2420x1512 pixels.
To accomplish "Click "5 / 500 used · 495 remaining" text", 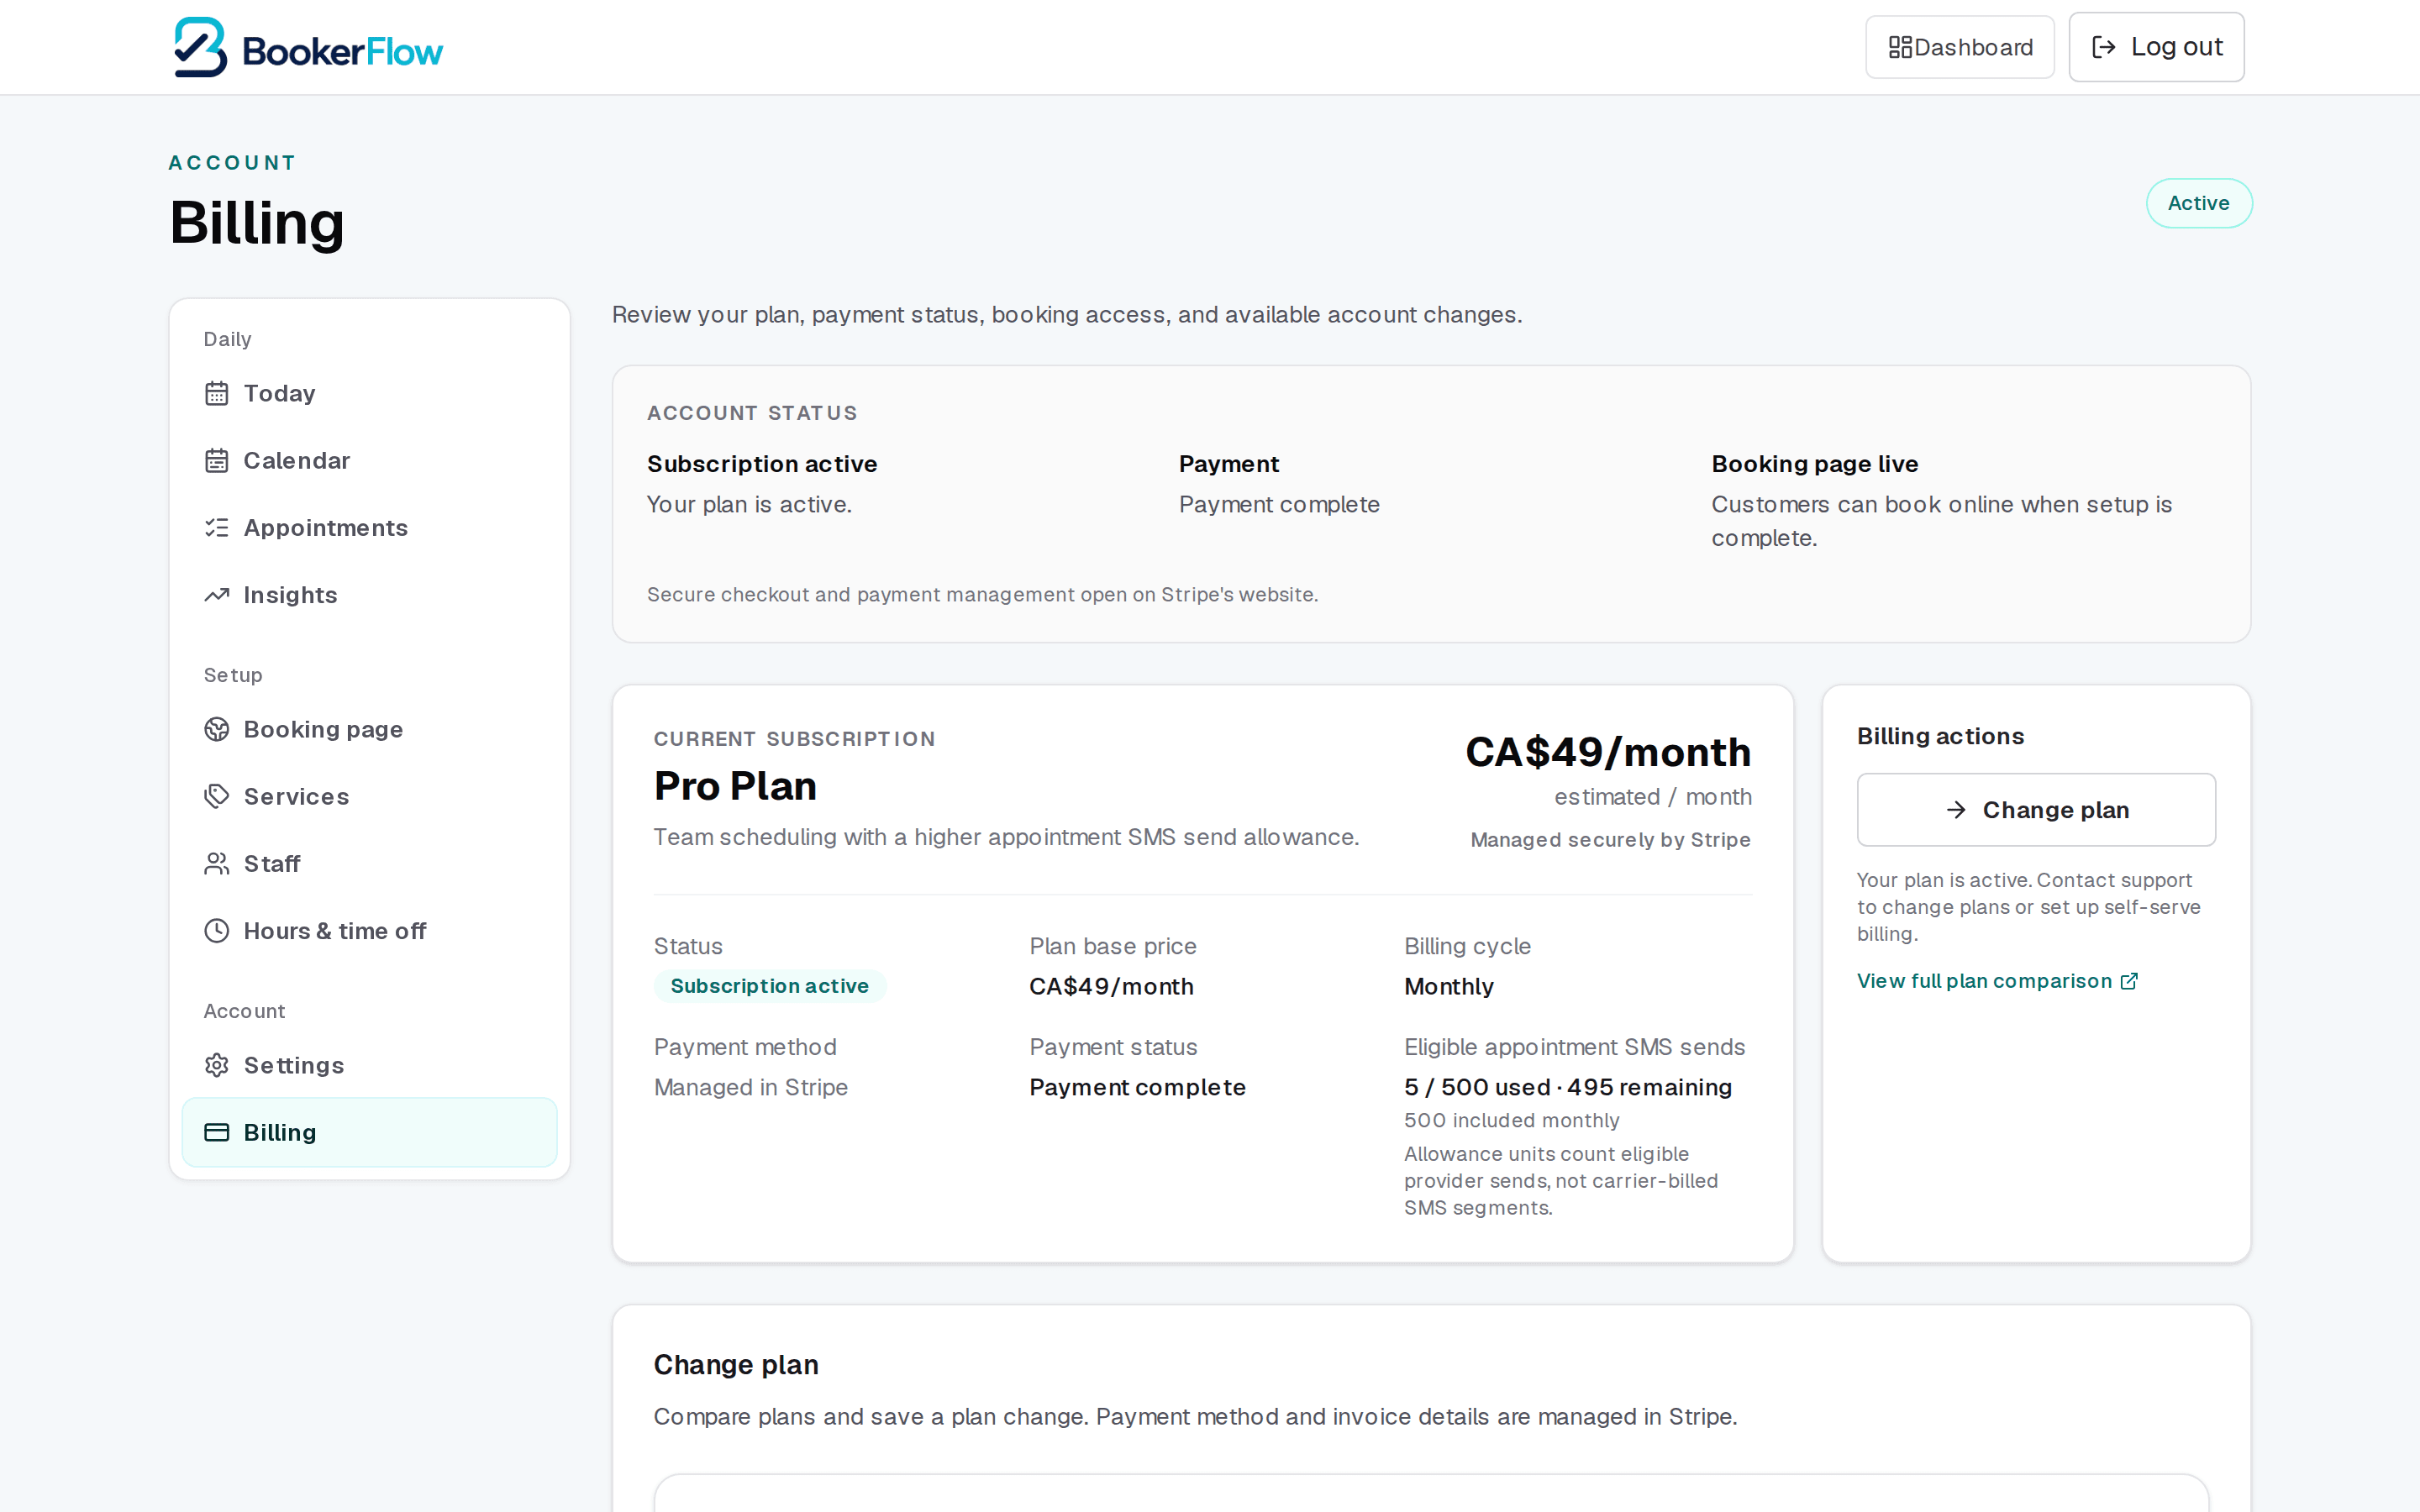I will click(x=1567, y=1087).
